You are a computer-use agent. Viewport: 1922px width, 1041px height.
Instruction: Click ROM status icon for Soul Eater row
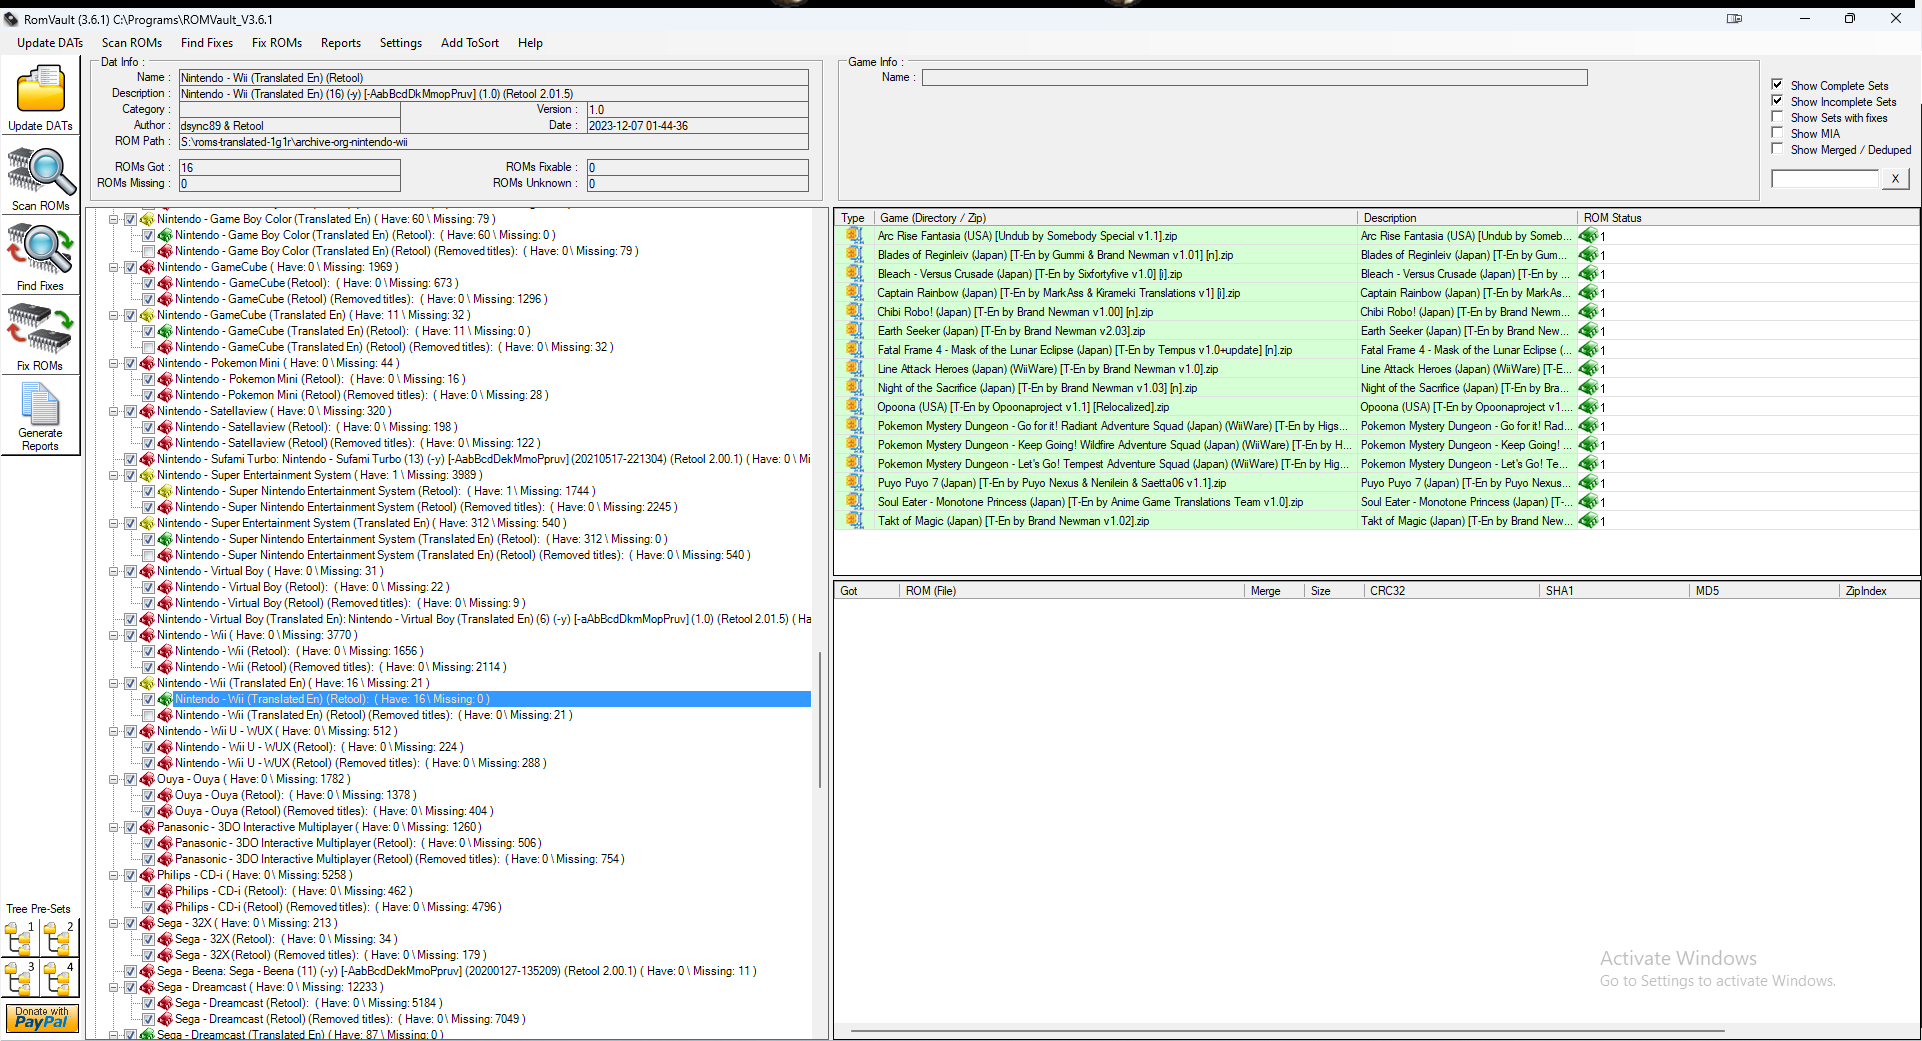click(1588, 502)
